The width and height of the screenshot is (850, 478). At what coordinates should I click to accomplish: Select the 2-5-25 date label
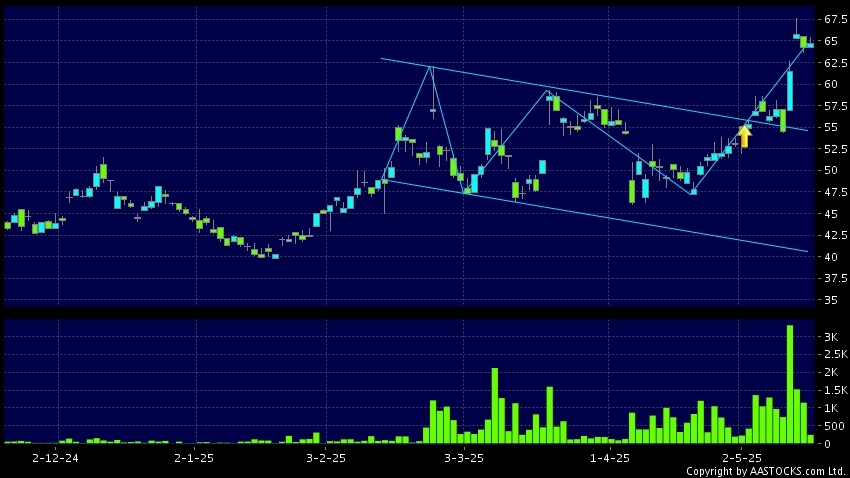pos(742,458)
